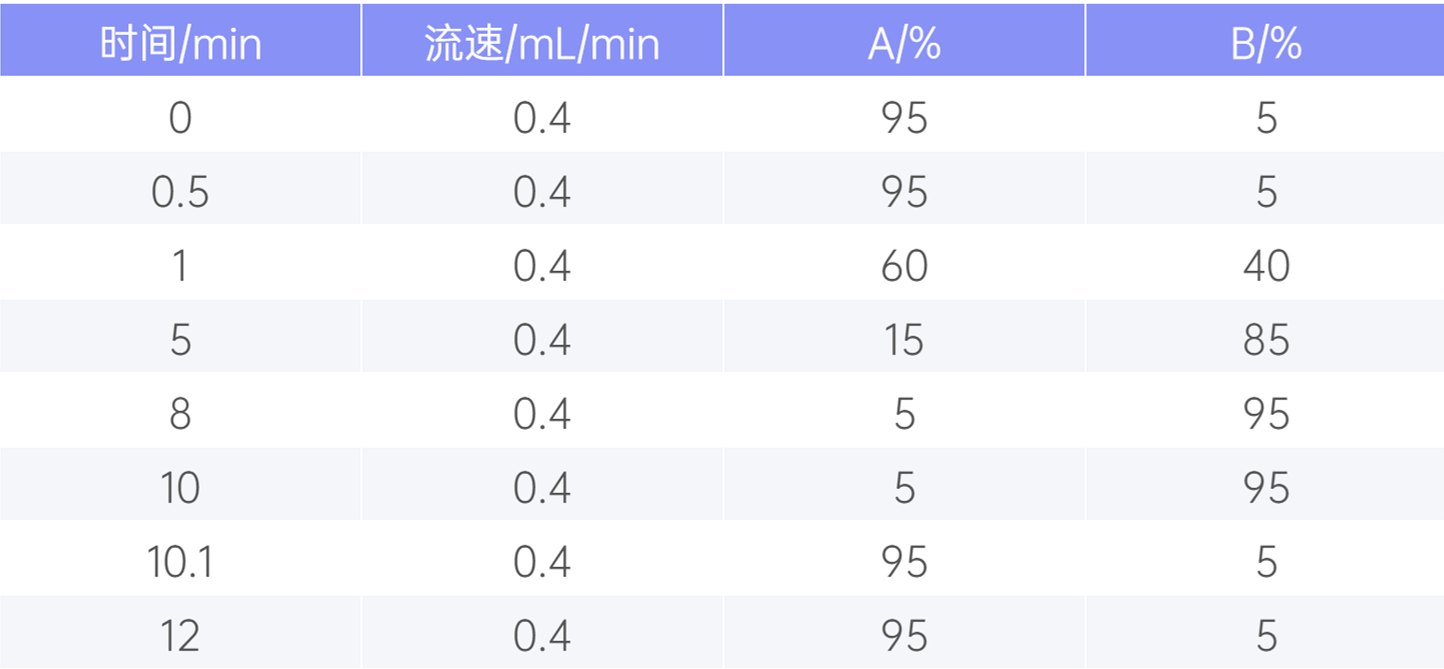Select the time cell showing 1

point(180,266)
